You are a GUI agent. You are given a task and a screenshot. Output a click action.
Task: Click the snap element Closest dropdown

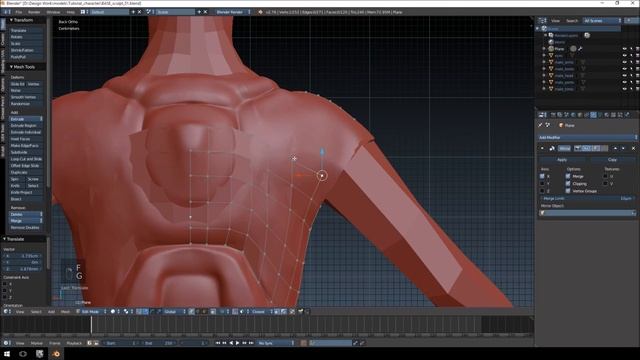[261, 311]
